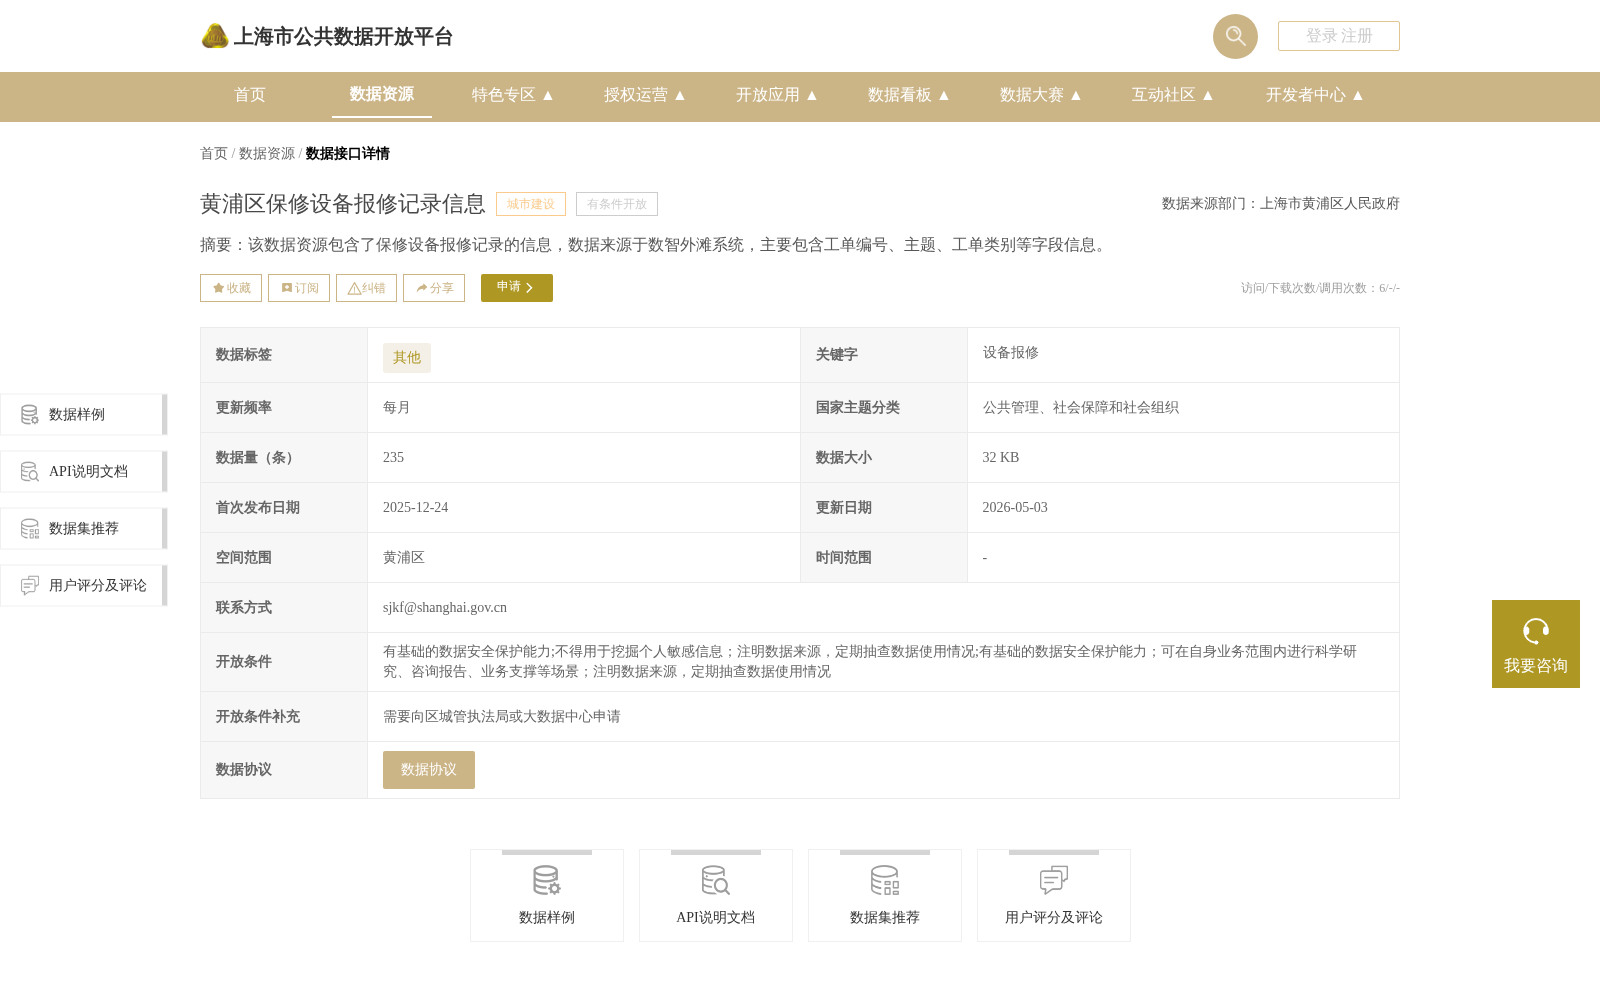Image resolution: width=1600 pixels, height=1000 pixels.
Task: Go to 首页 in the navigation bar
Action: [x=250, y=95]
